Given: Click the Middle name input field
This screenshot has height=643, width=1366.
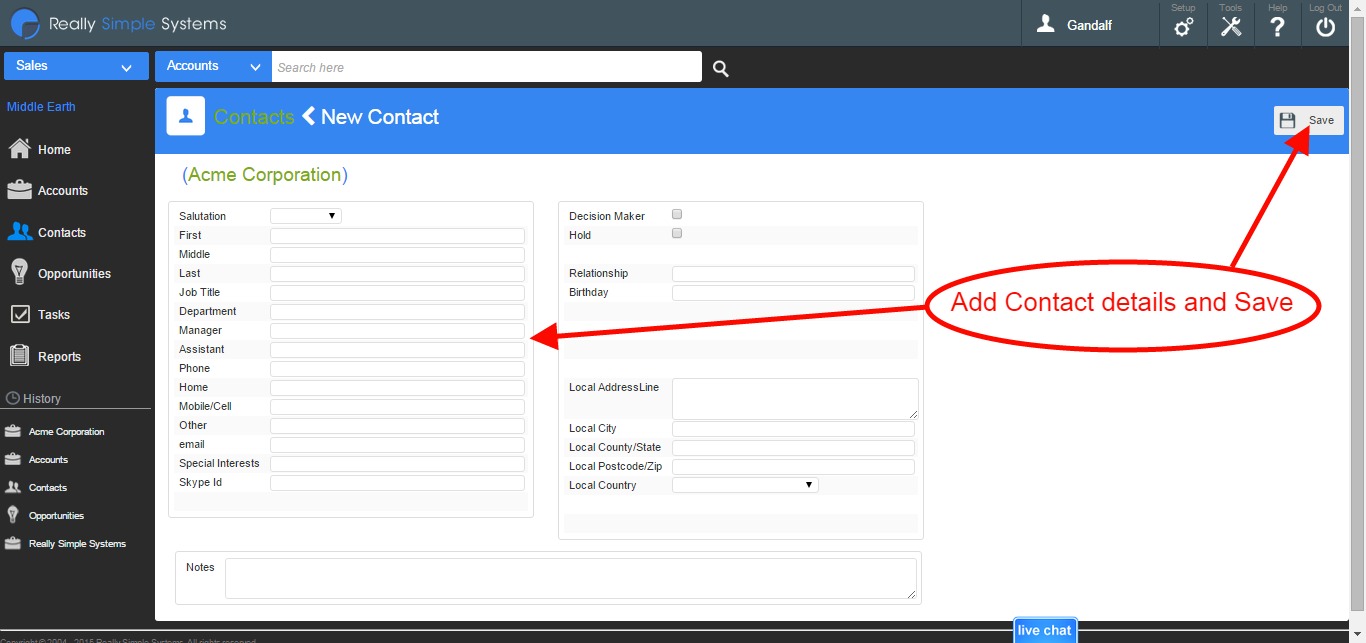Looking at the screenshot, I should (x=397, y=255).
